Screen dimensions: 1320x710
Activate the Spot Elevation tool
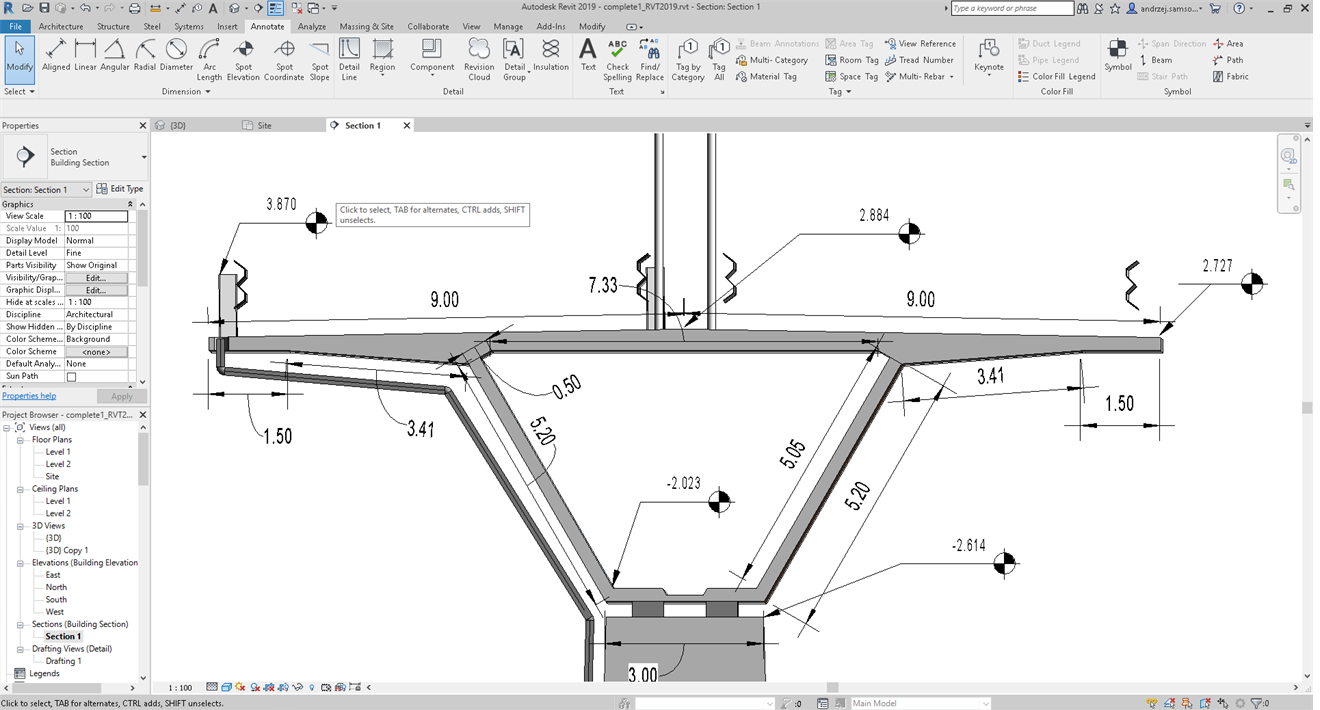click(x=243, y=57)
